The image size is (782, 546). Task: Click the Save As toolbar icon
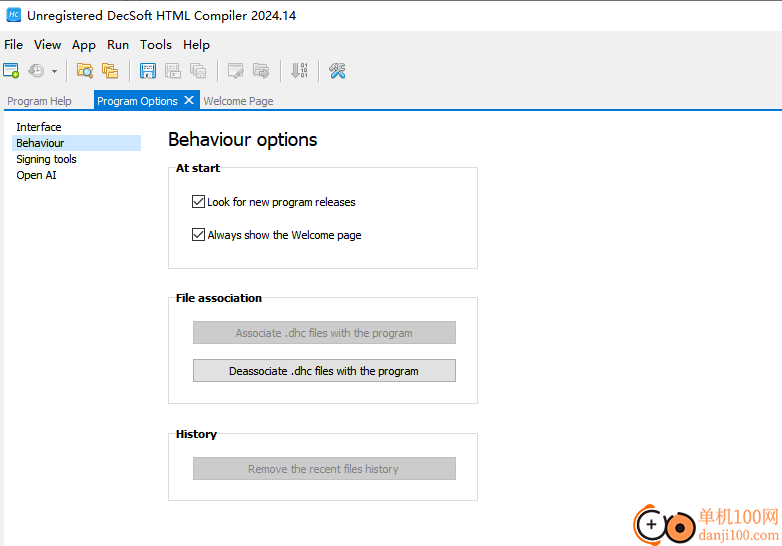point(173,71)
